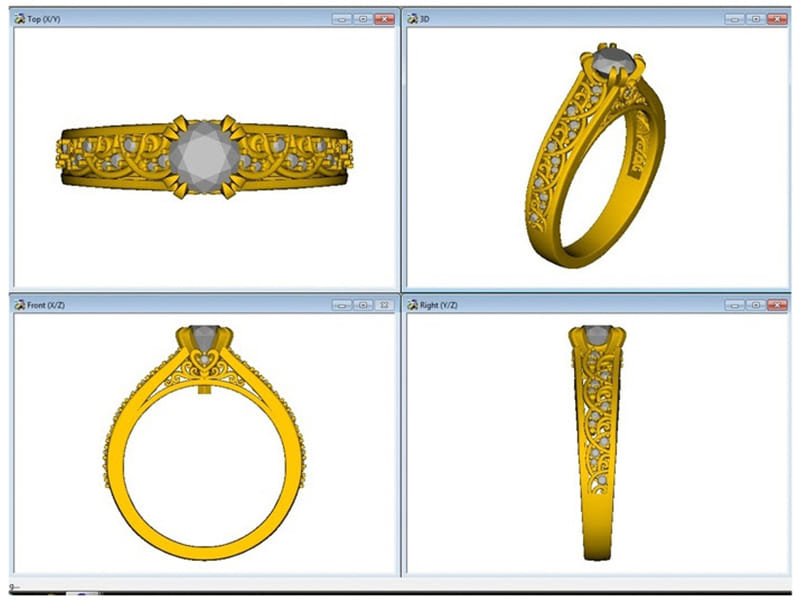Maximize the Top (X/Y) viewport
This screenshot has height=600, width=800.
[x=363, y=19]
